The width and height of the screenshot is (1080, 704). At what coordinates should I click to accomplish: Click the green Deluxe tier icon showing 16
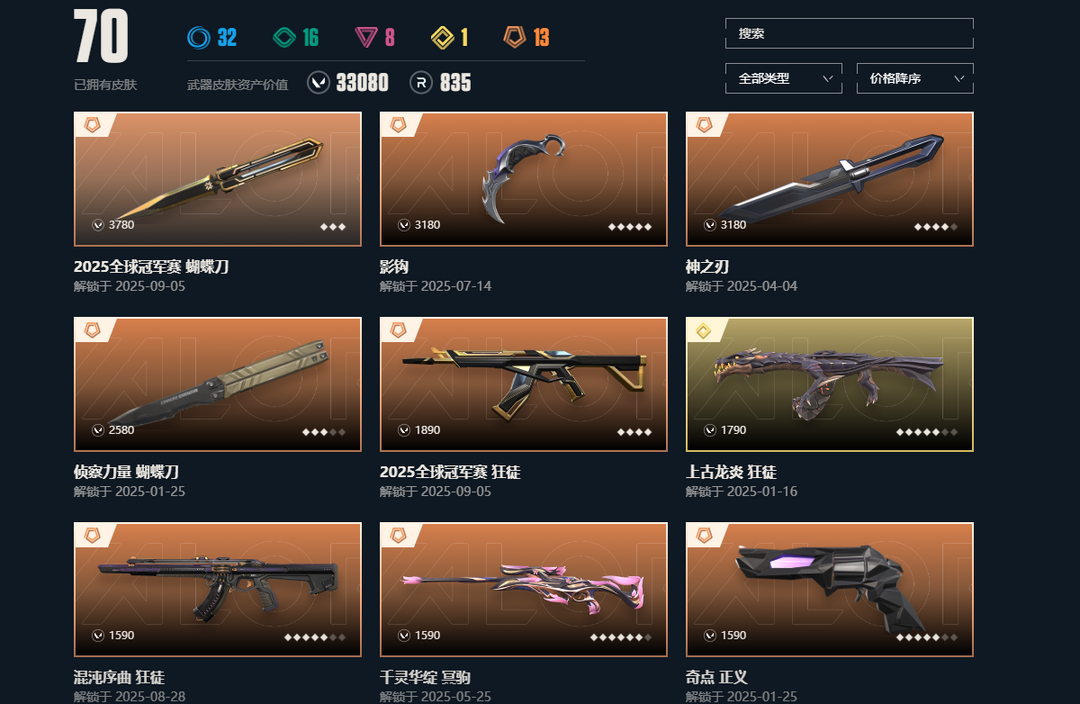(x=284, y=37)
